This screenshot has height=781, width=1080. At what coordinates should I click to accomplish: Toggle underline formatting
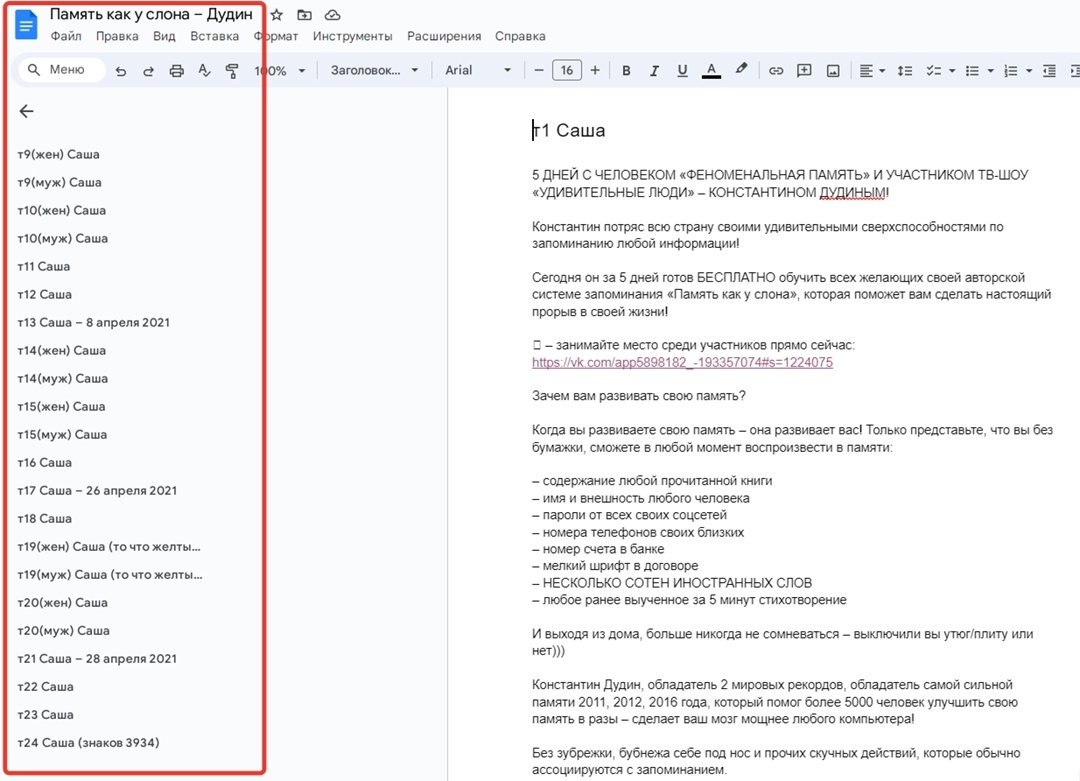point(682,70)
